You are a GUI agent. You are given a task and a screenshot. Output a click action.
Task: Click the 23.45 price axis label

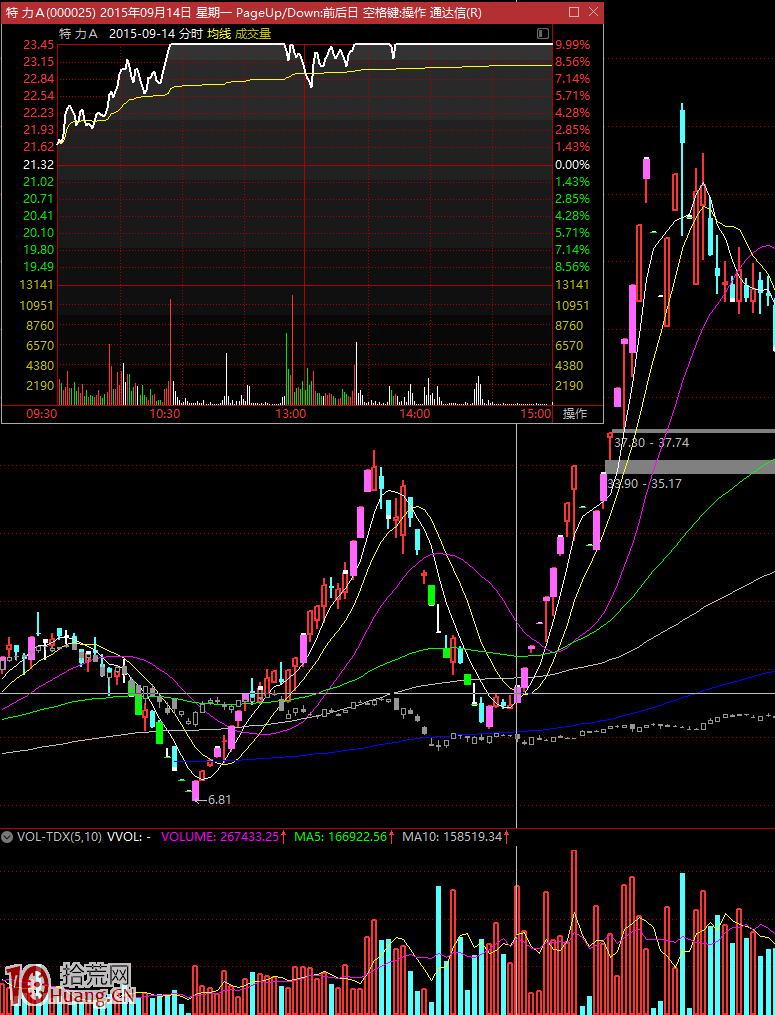pyautogui.click(x=38, y=45)
